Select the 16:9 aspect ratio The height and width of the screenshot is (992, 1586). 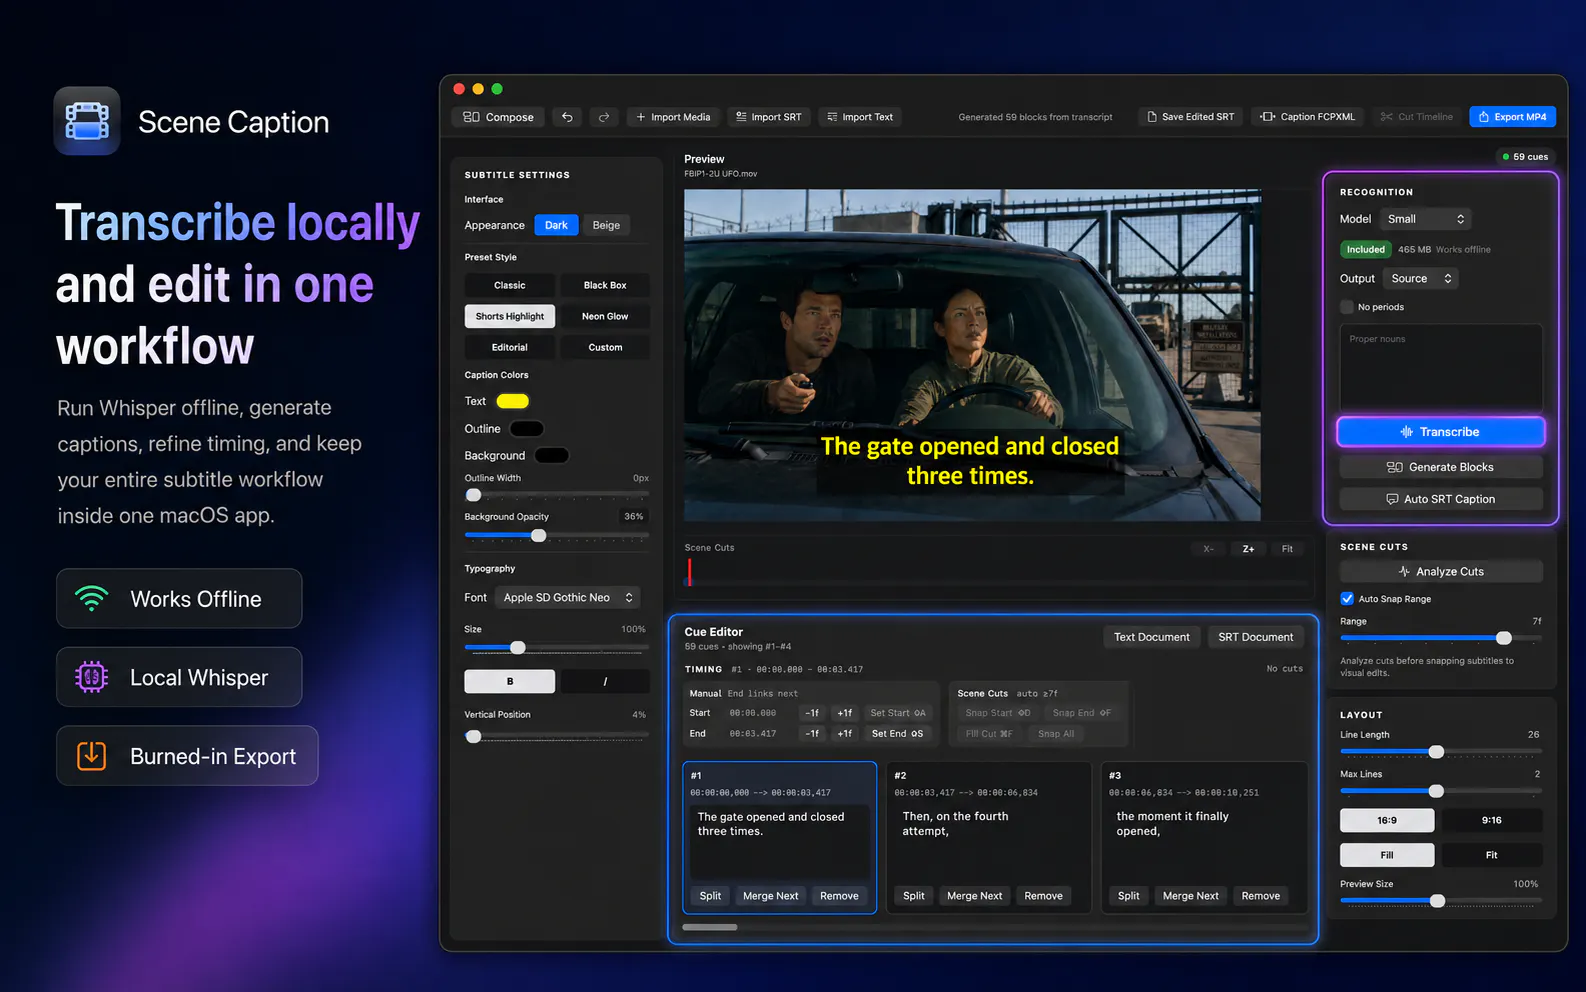1387,820
